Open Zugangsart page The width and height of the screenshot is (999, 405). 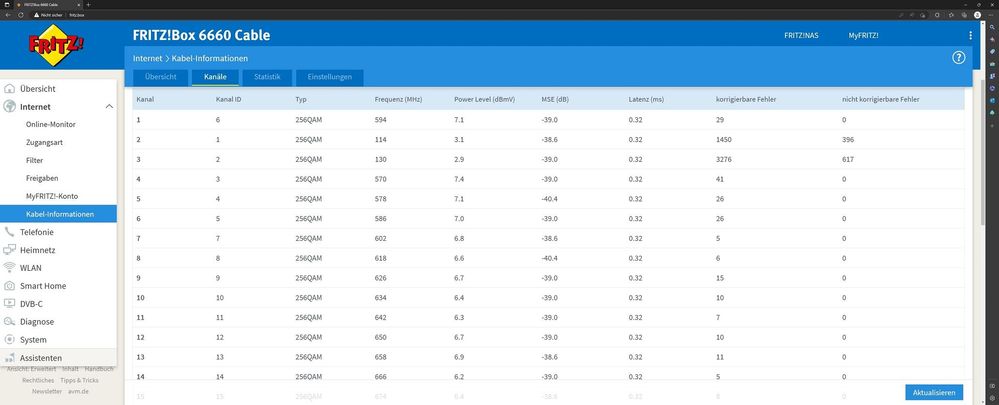(44, 143)
